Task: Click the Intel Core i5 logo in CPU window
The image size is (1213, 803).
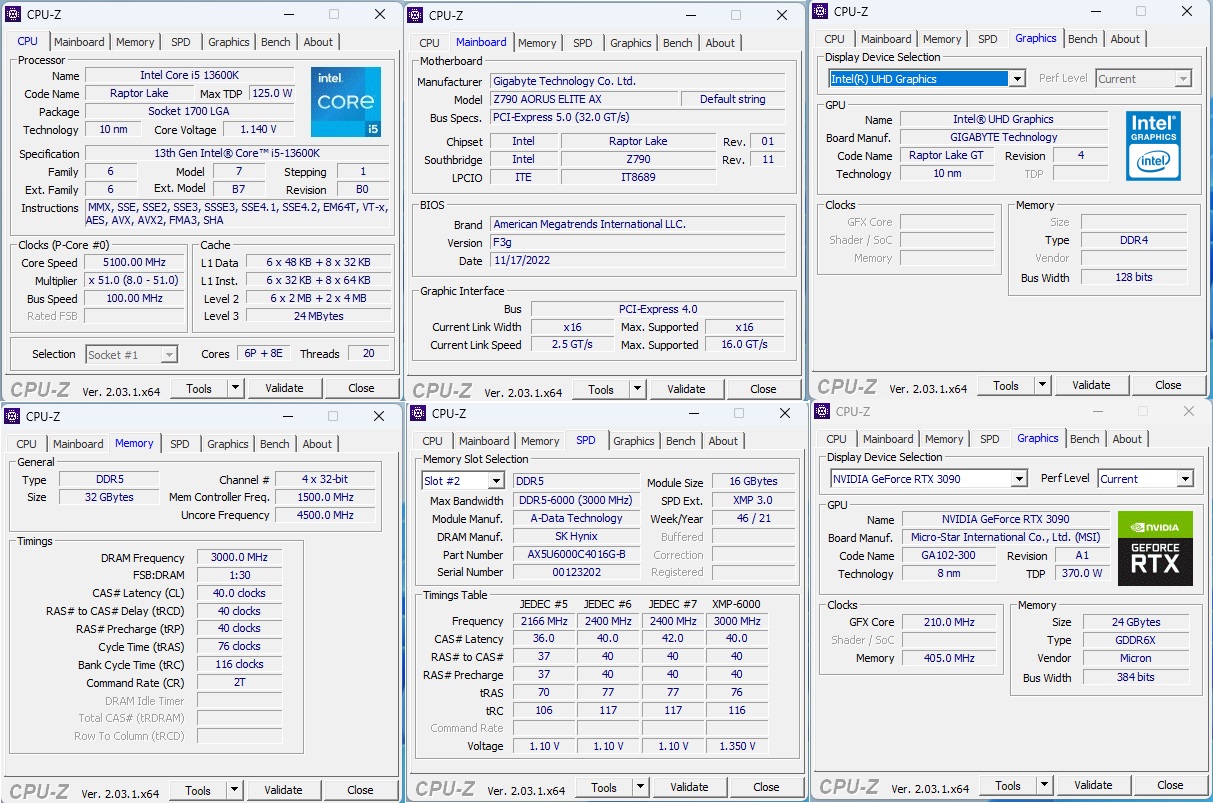Action: click(x=346, y=102)
